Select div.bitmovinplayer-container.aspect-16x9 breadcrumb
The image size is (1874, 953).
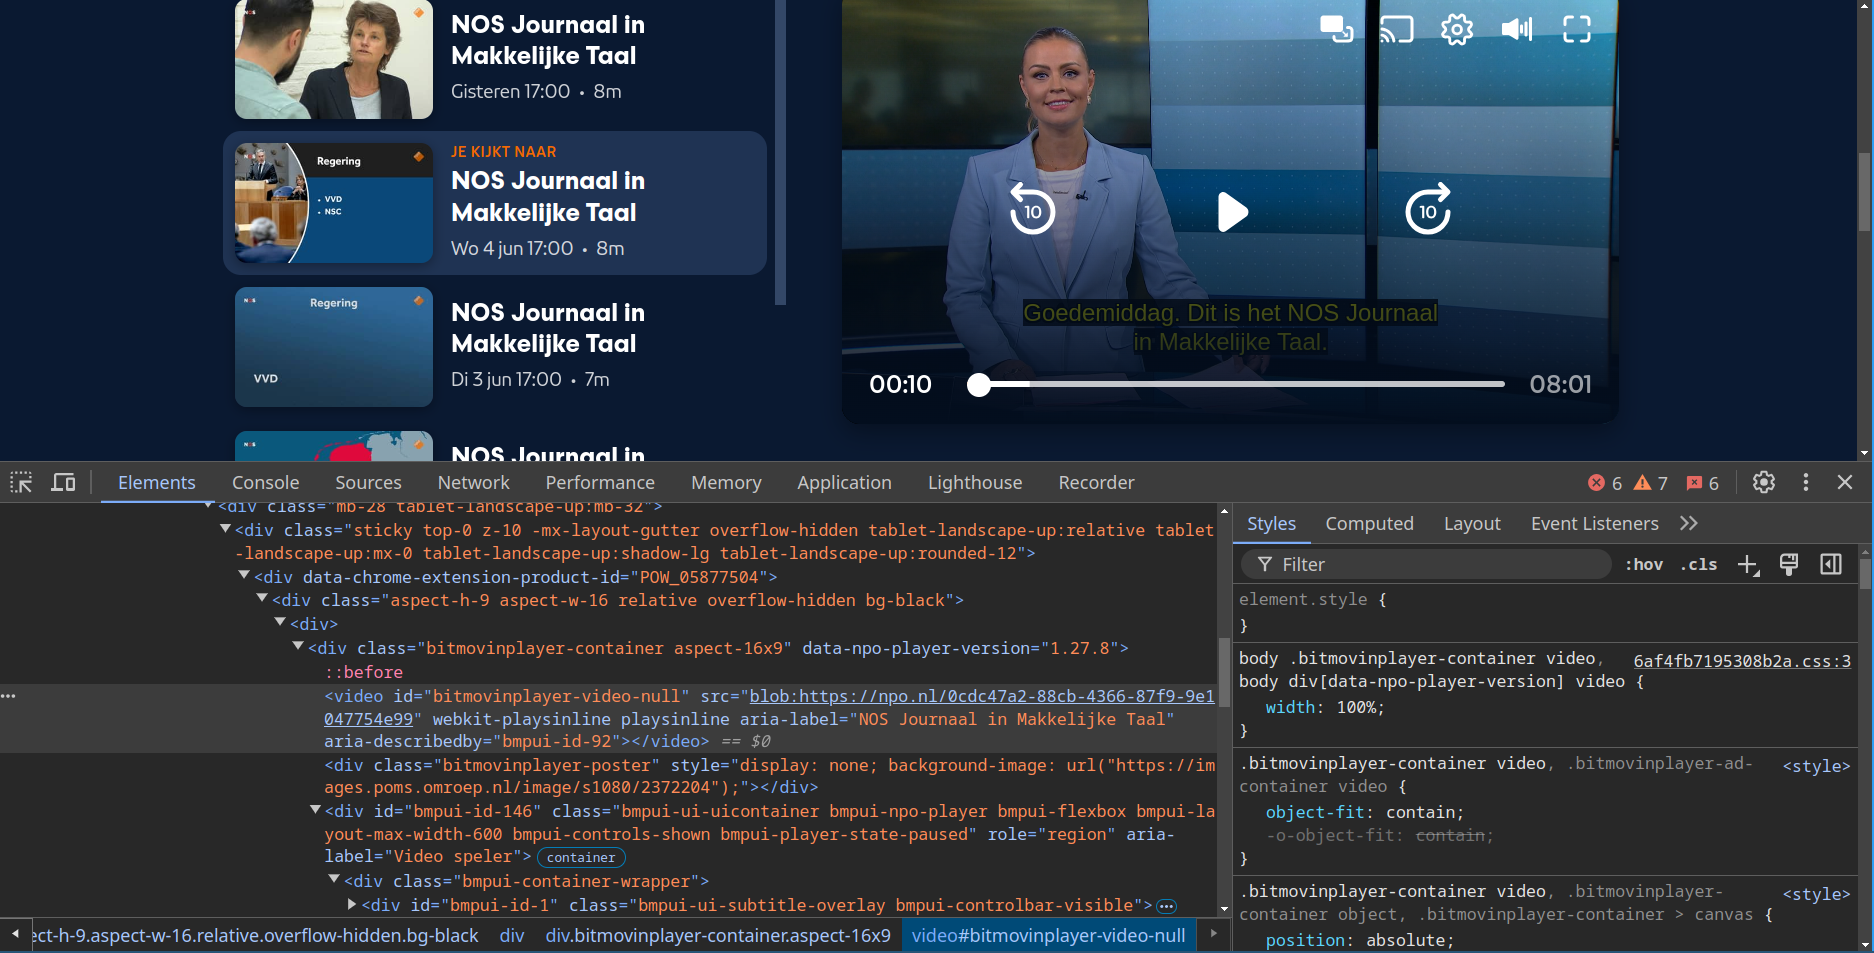(718, 936)
